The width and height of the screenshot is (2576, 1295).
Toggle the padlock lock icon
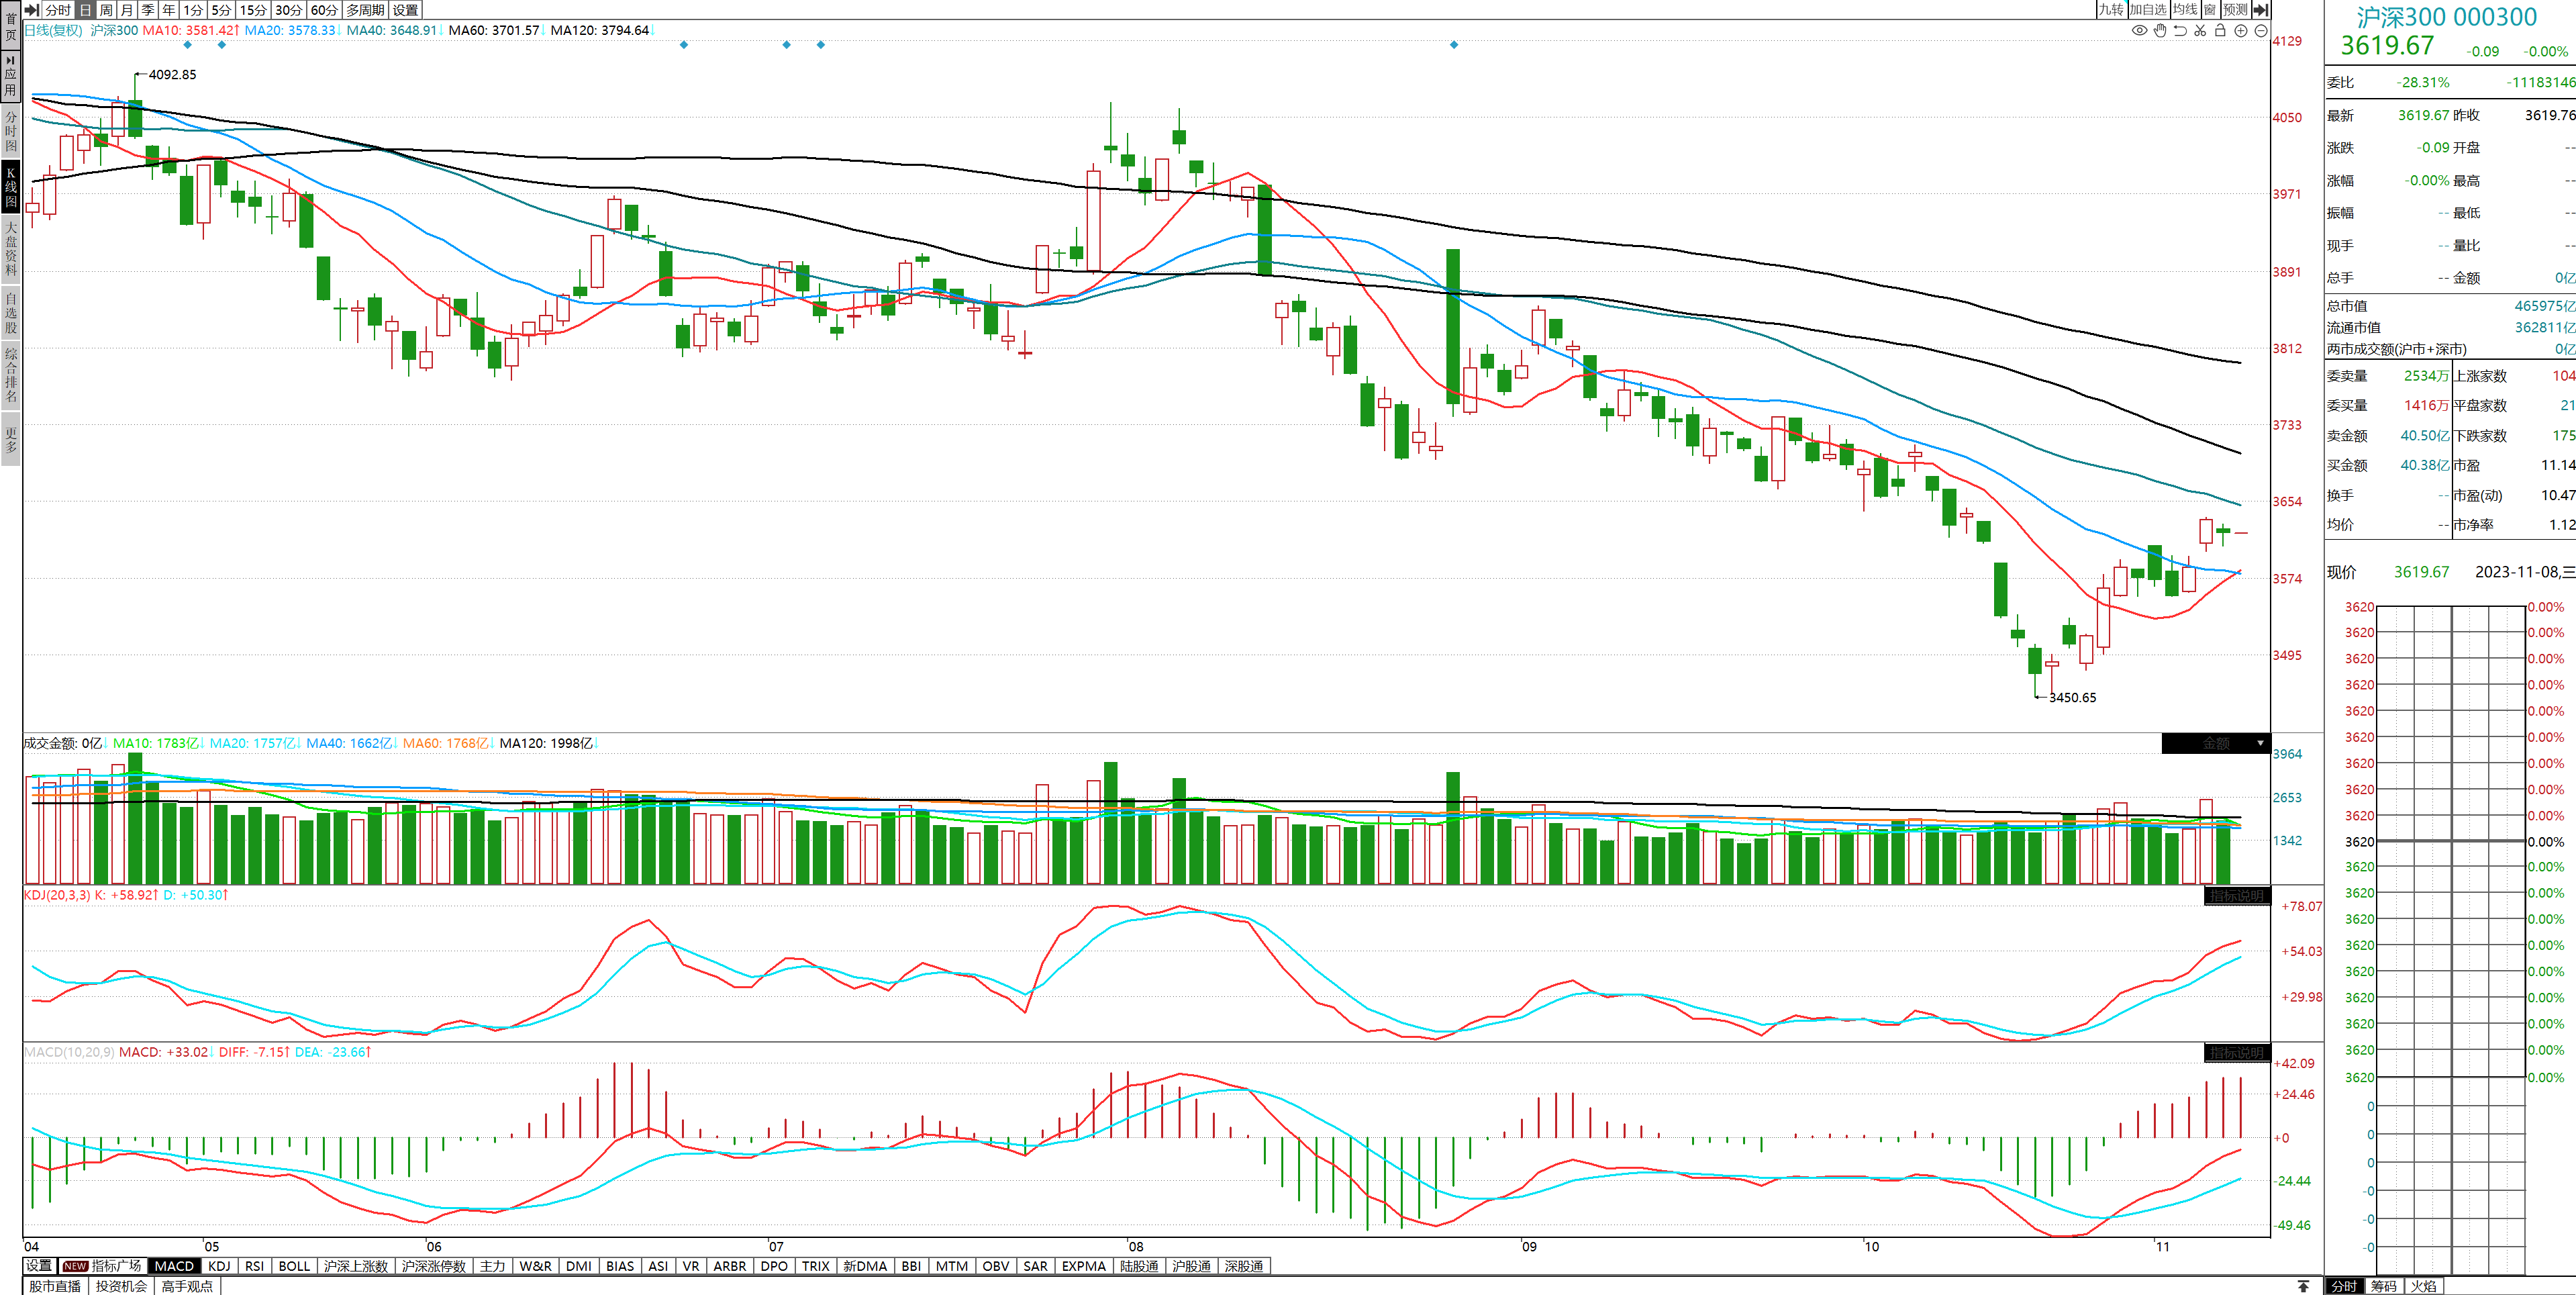click(x=2220, y=31)
